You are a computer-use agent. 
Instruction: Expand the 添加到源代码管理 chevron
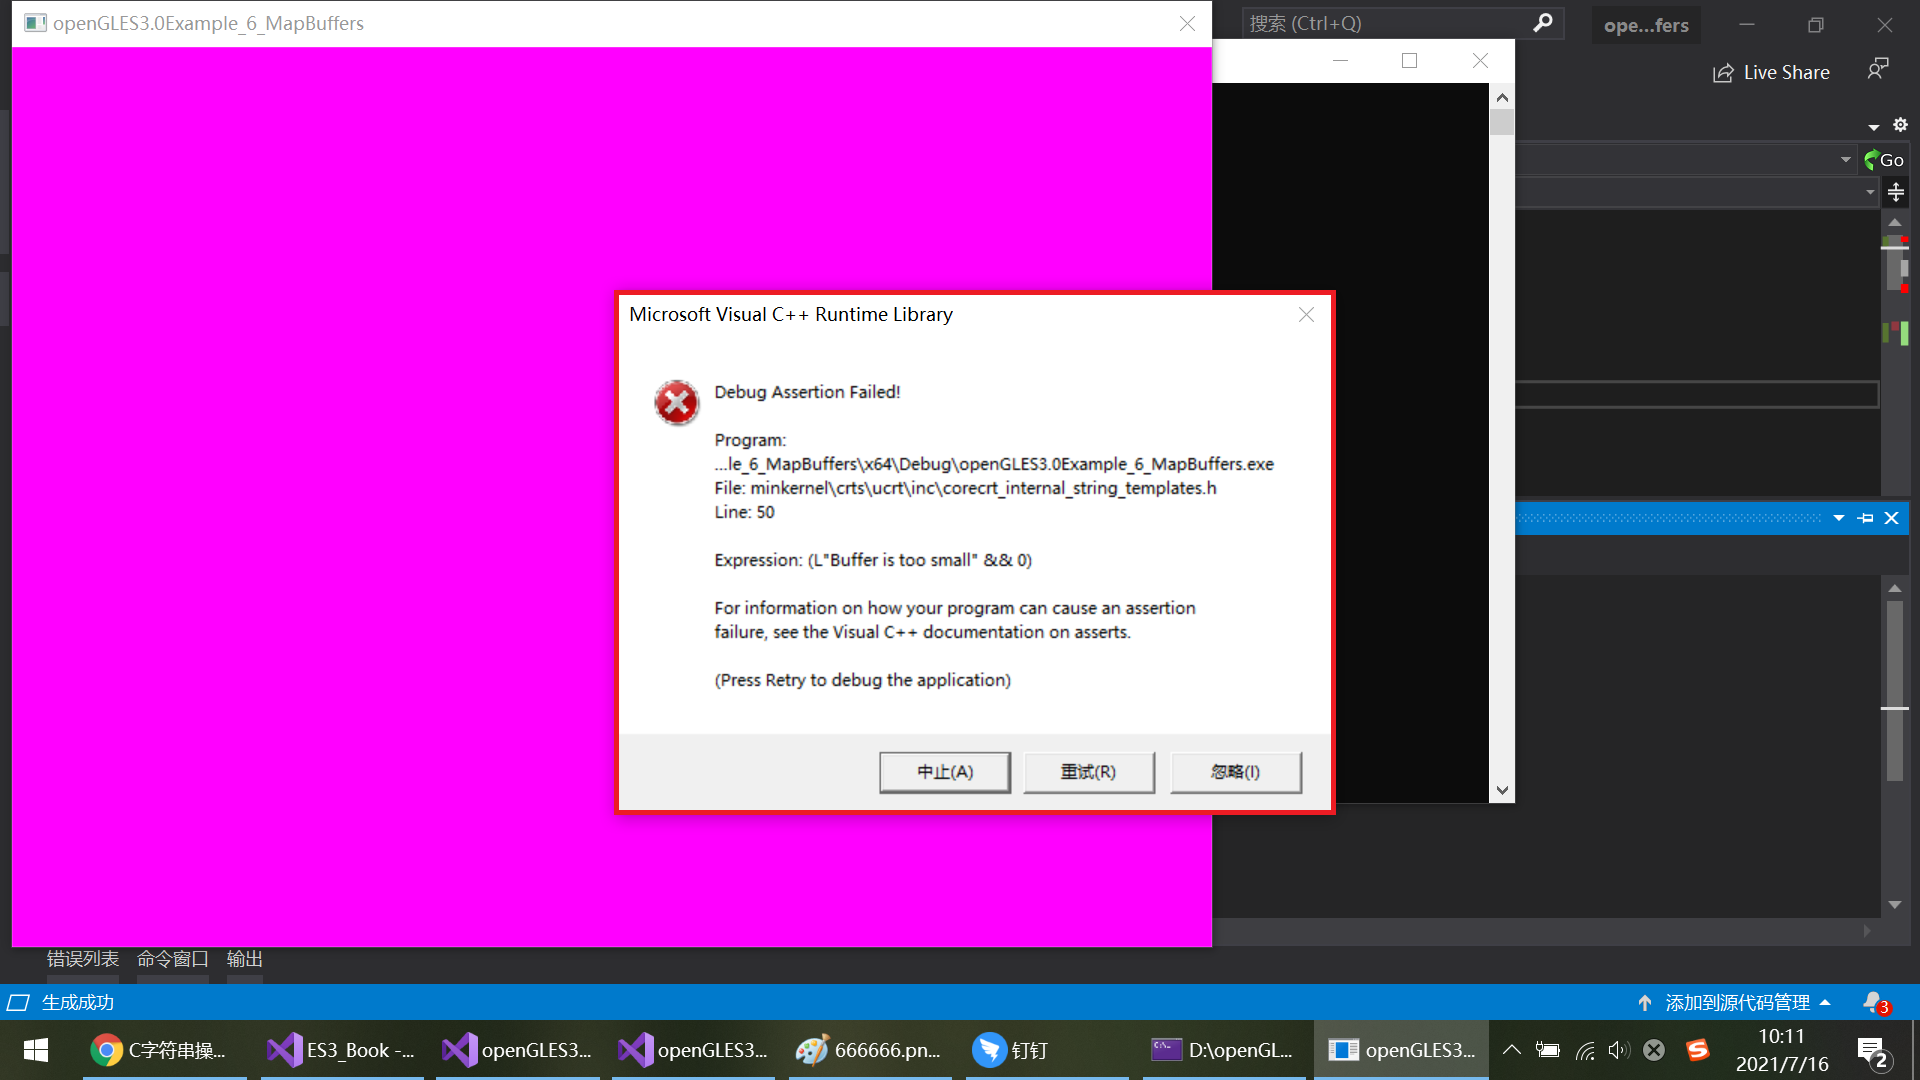click(1829, 1002)
